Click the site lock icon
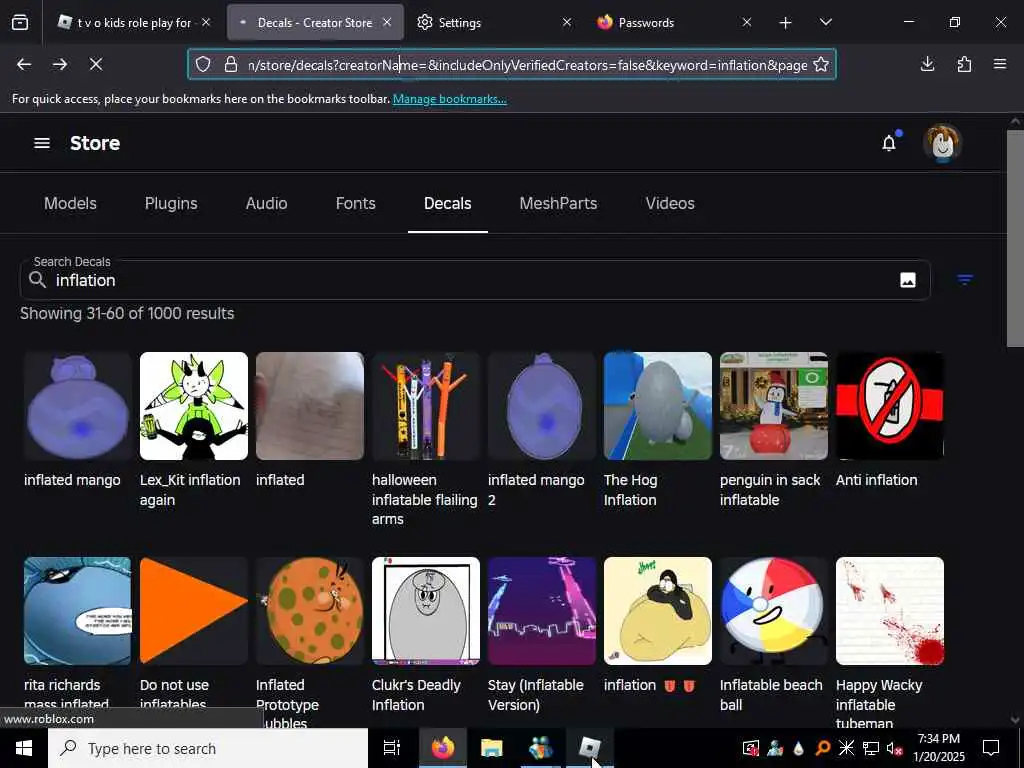The image size is (1024, 768). click(231, 65)
